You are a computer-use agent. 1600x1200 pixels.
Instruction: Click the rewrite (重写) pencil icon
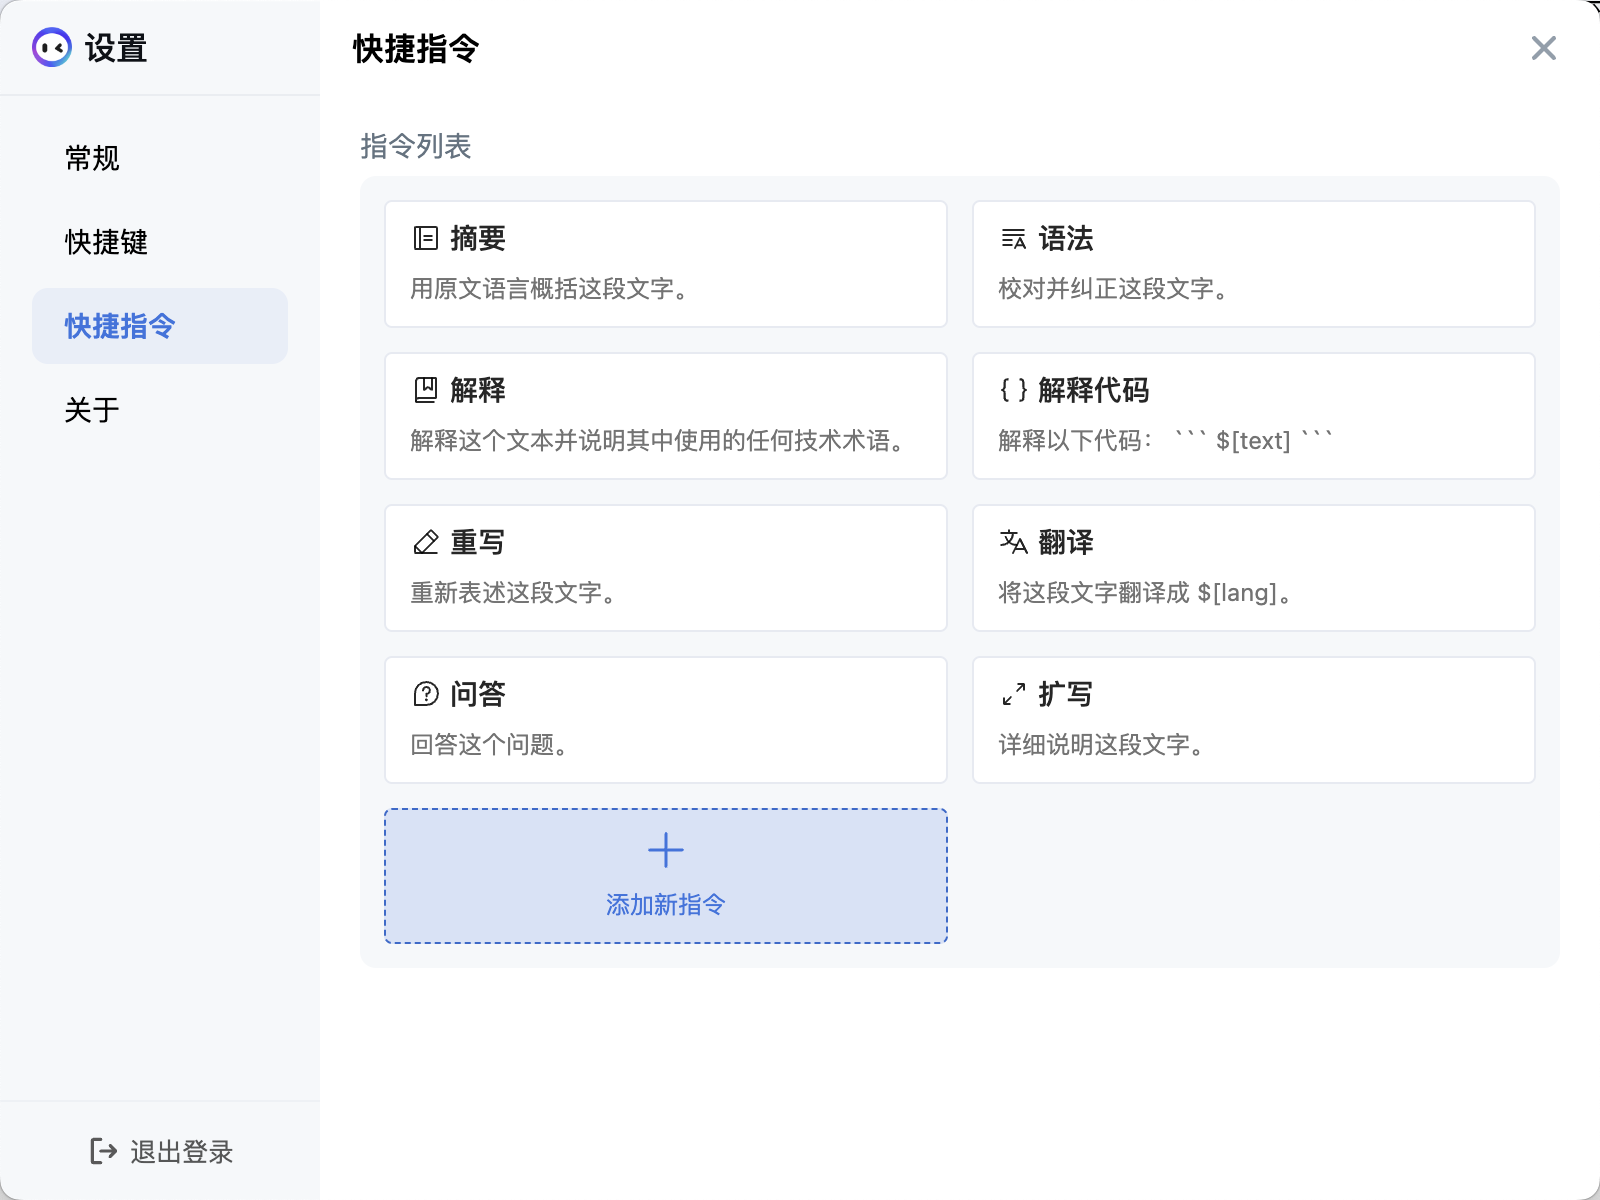tap(426, 542)
